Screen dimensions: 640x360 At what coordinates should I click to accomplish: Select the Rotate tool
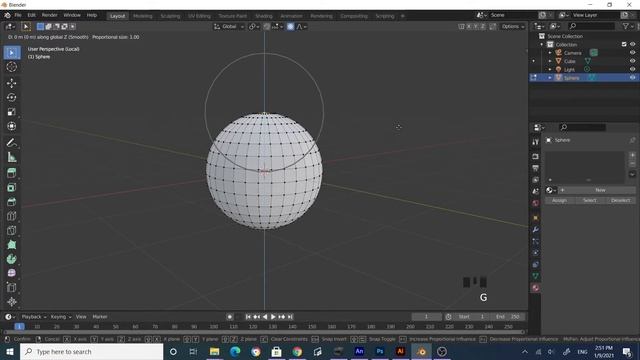11,97
